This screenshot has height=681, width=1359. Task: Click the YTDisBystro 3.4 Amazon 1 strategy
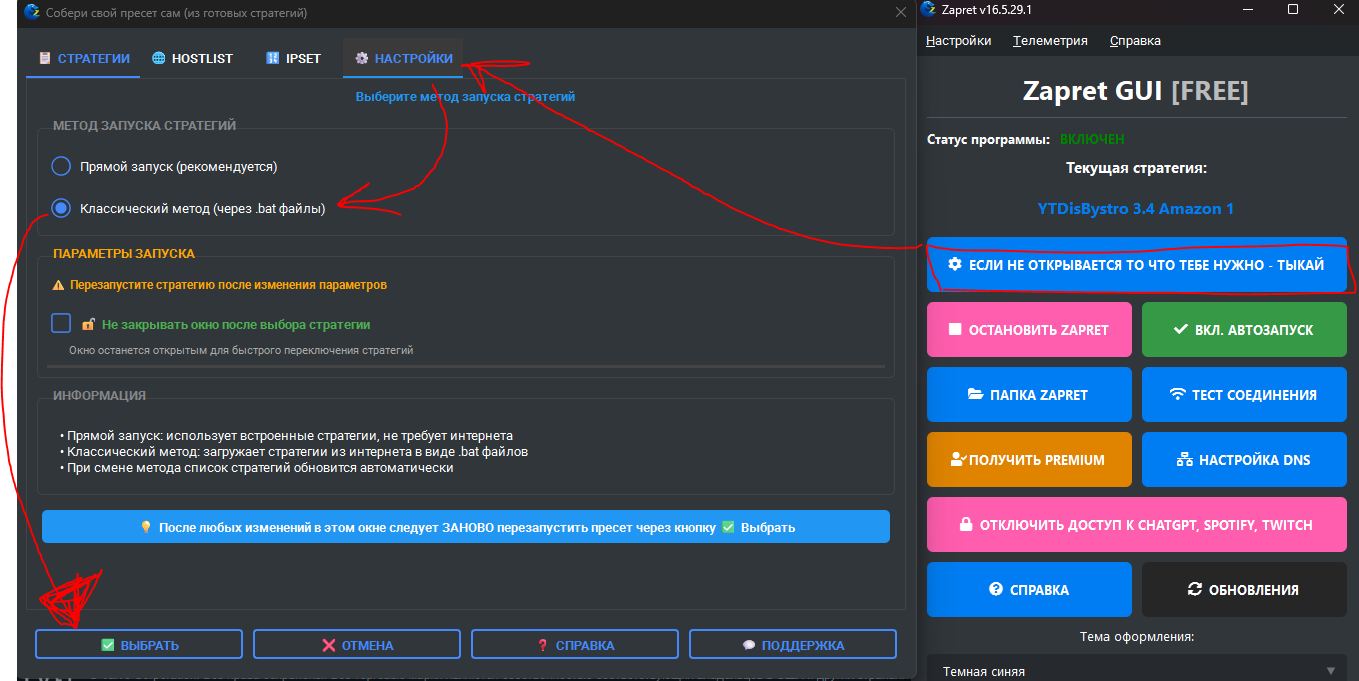[x=1135, y=209]
